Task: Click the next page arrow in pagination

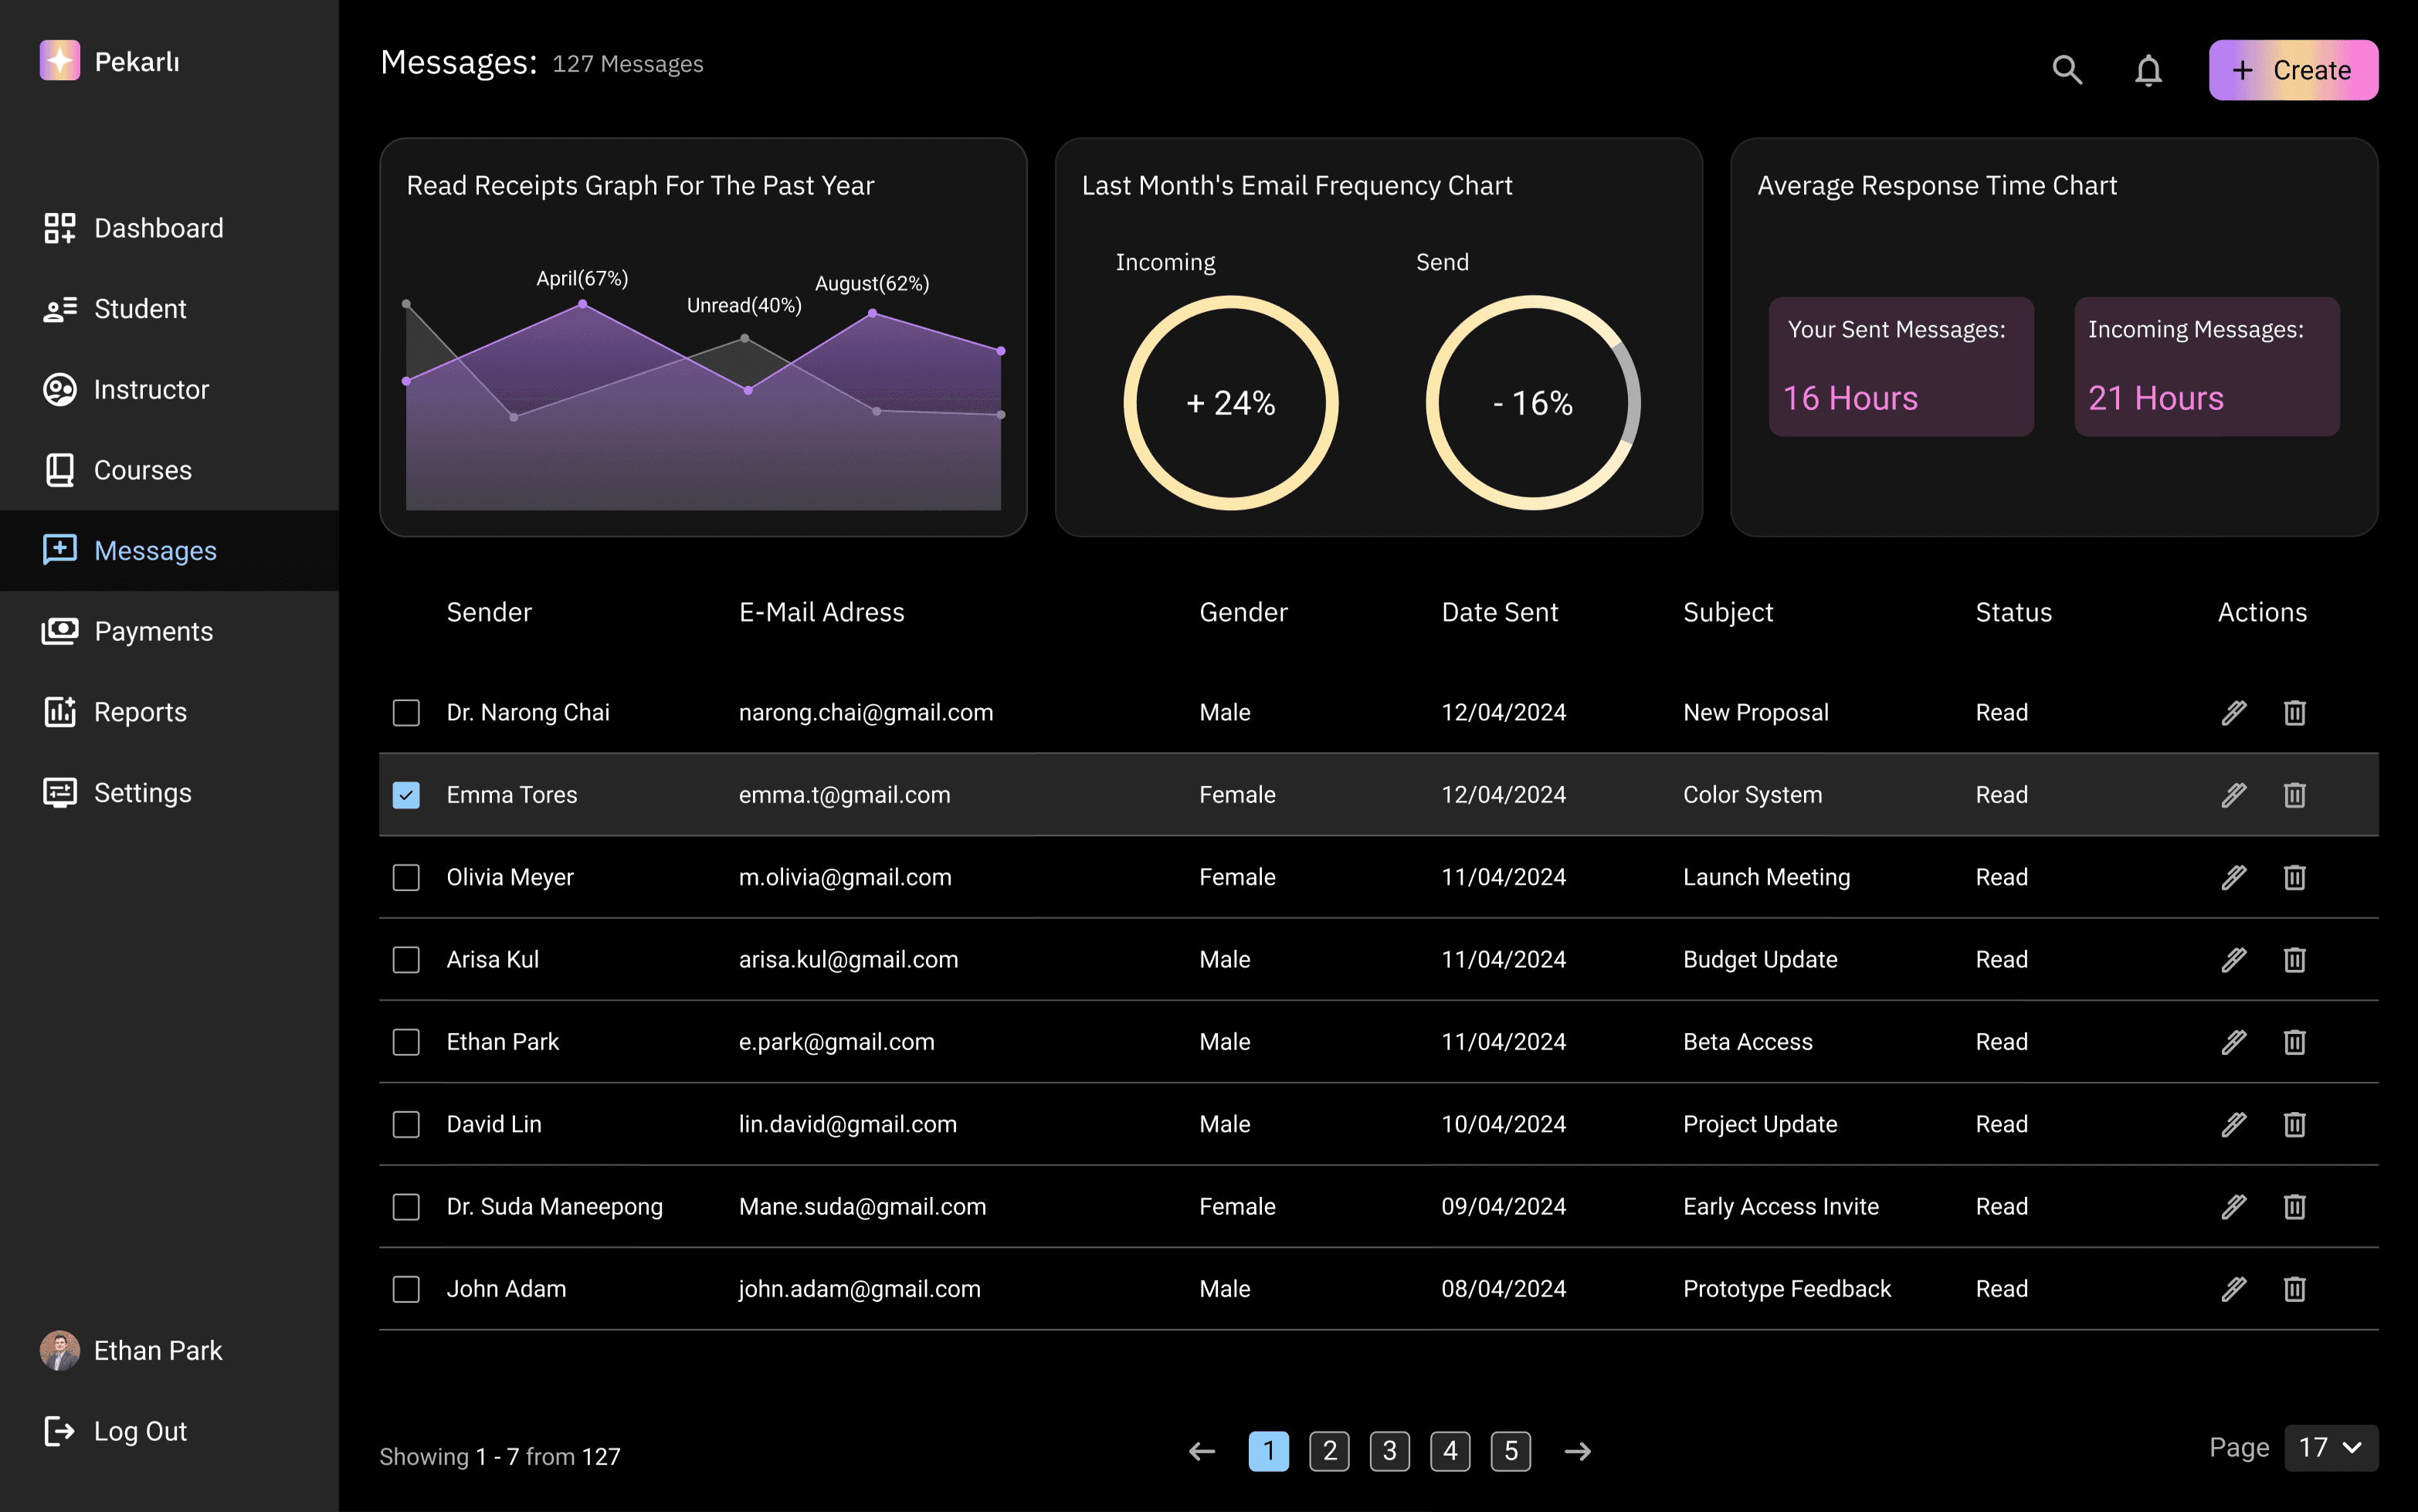Action: click(1577, 1450)
